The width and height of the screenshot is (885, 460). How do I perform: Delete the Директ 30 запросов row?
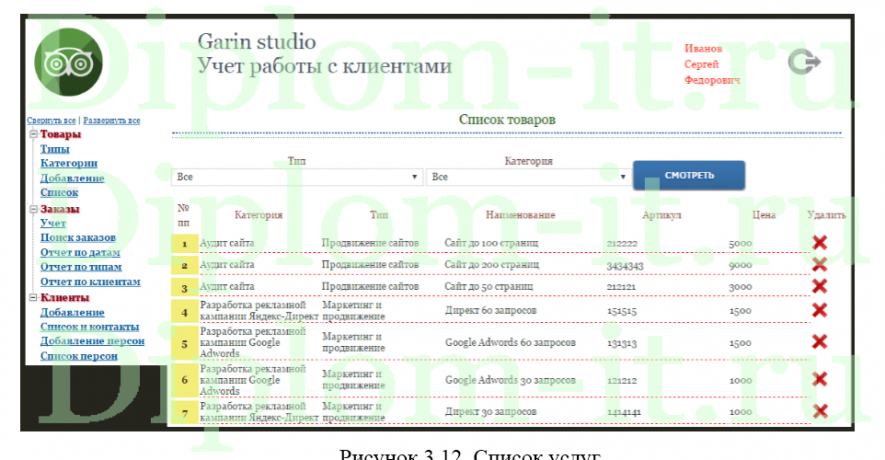[x=820, y=410]
